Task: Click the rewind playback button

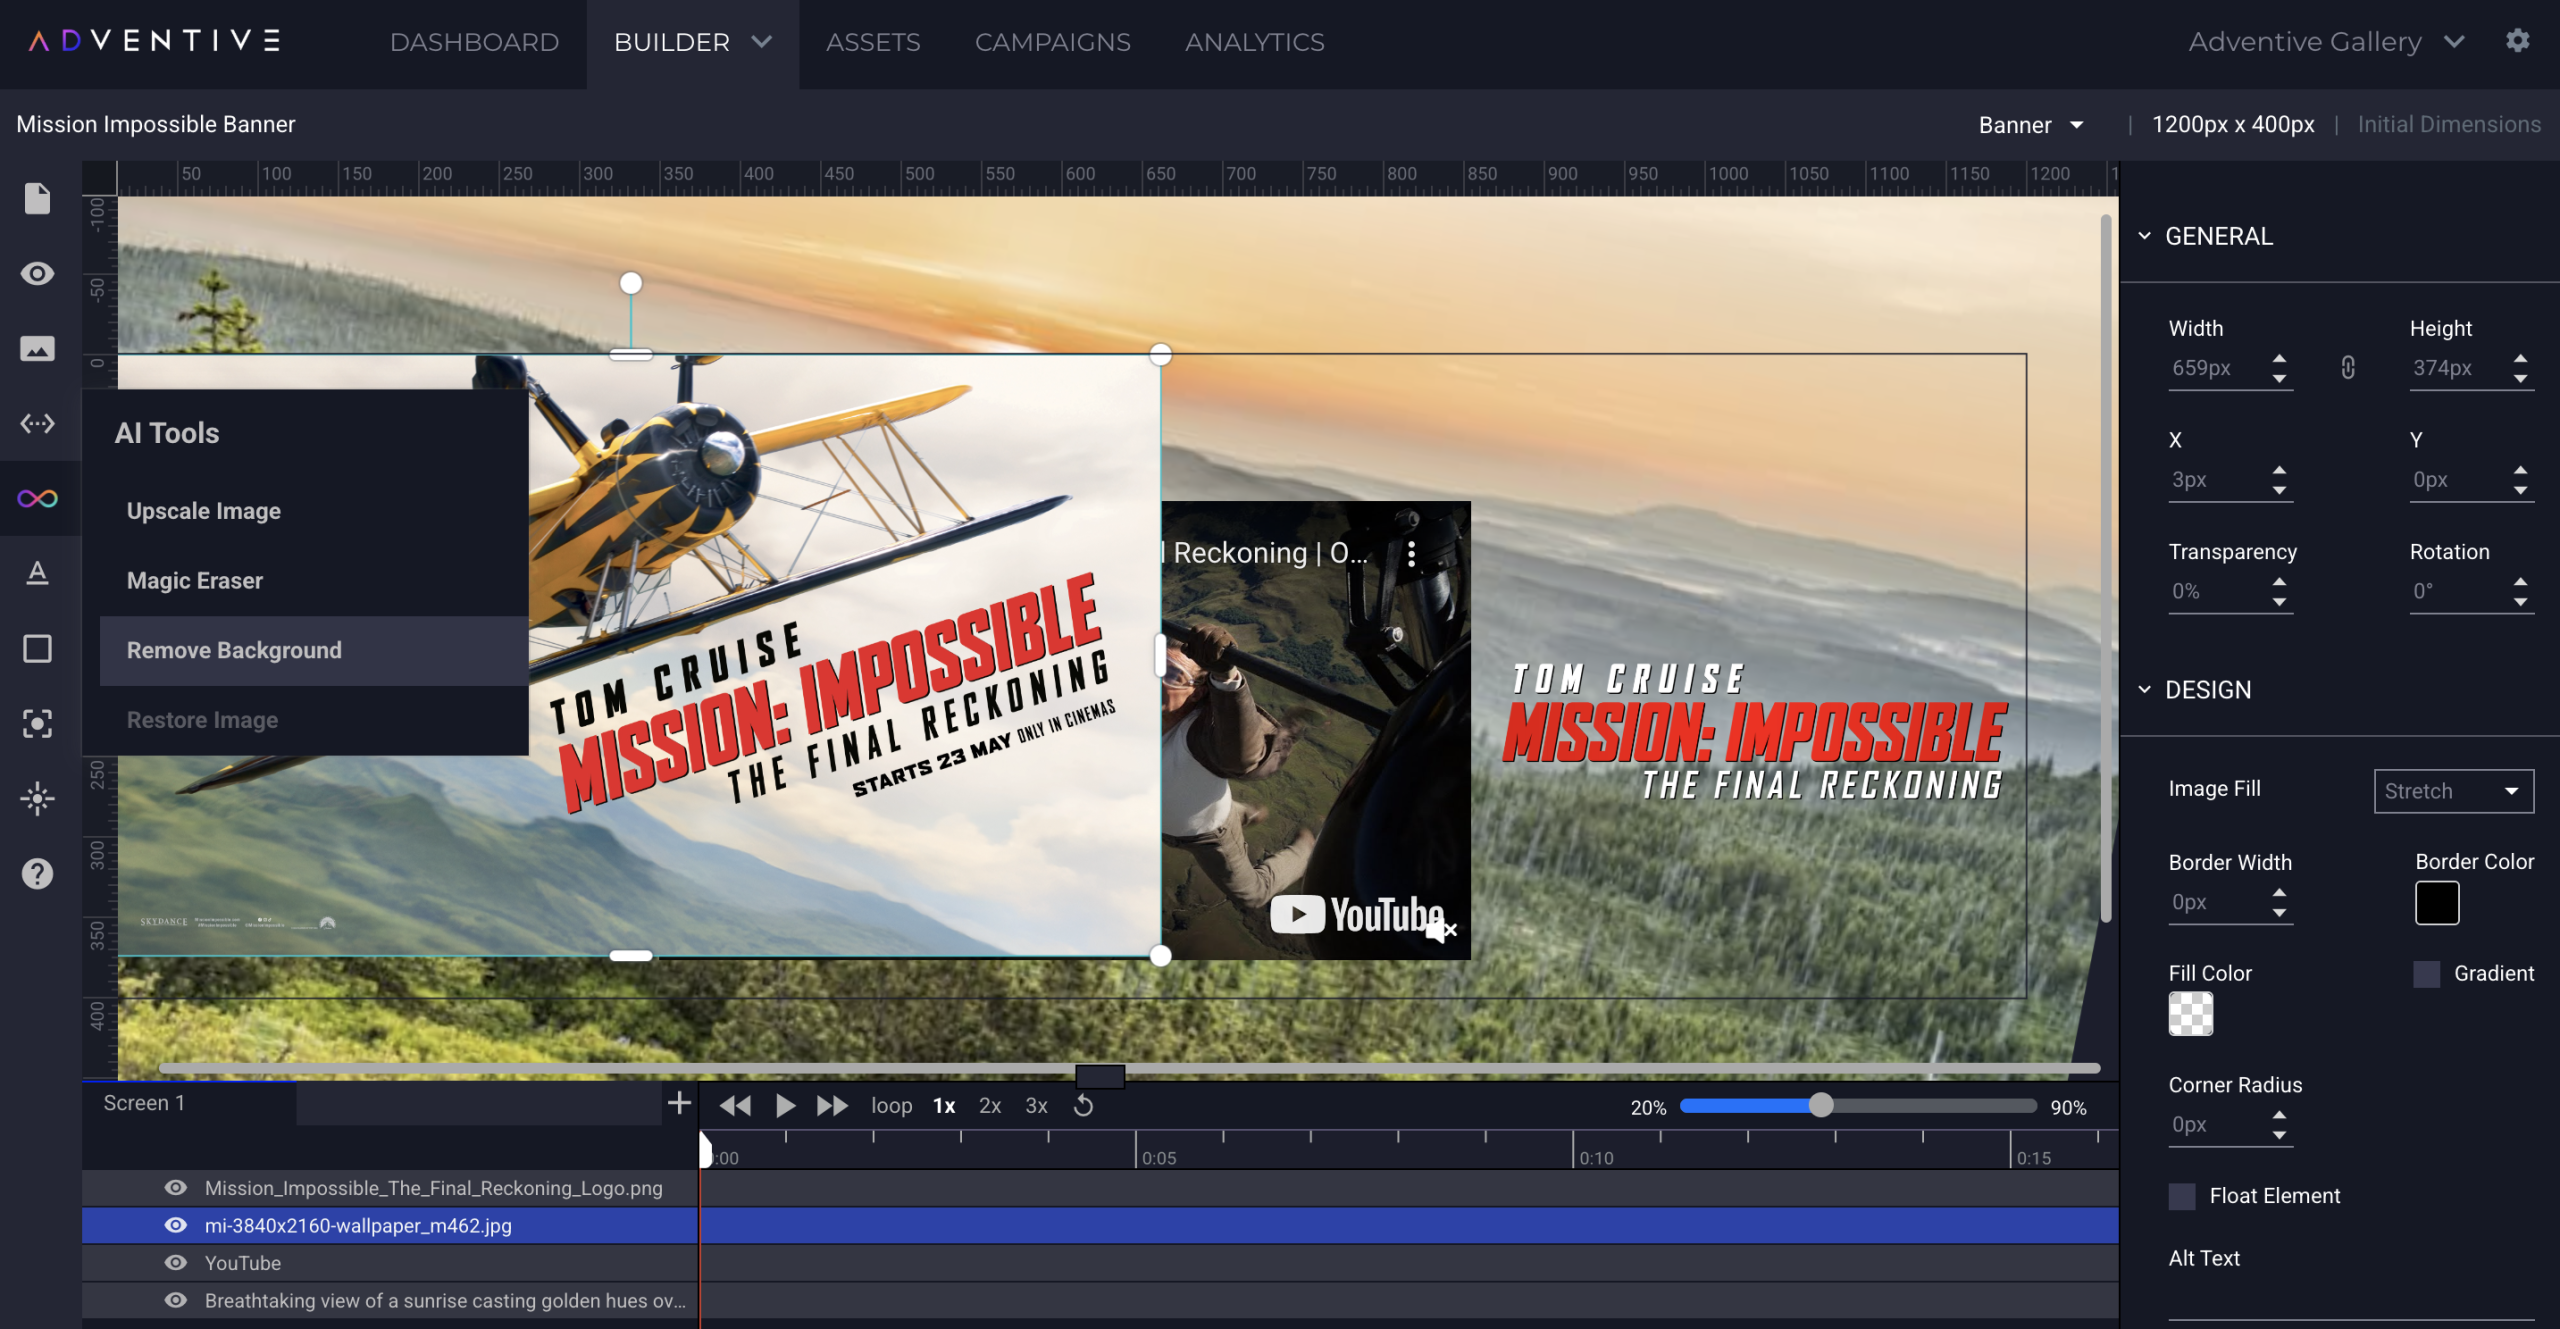Action: (735, 1105)
